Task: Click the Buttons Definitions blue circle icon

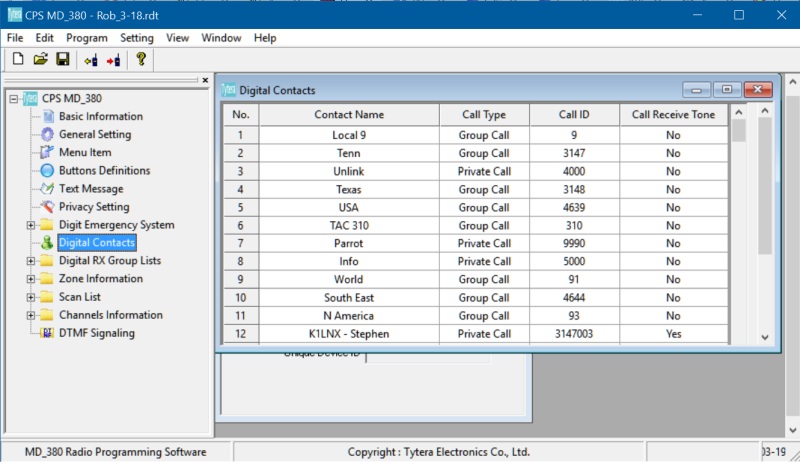Action: coord(47,170)
